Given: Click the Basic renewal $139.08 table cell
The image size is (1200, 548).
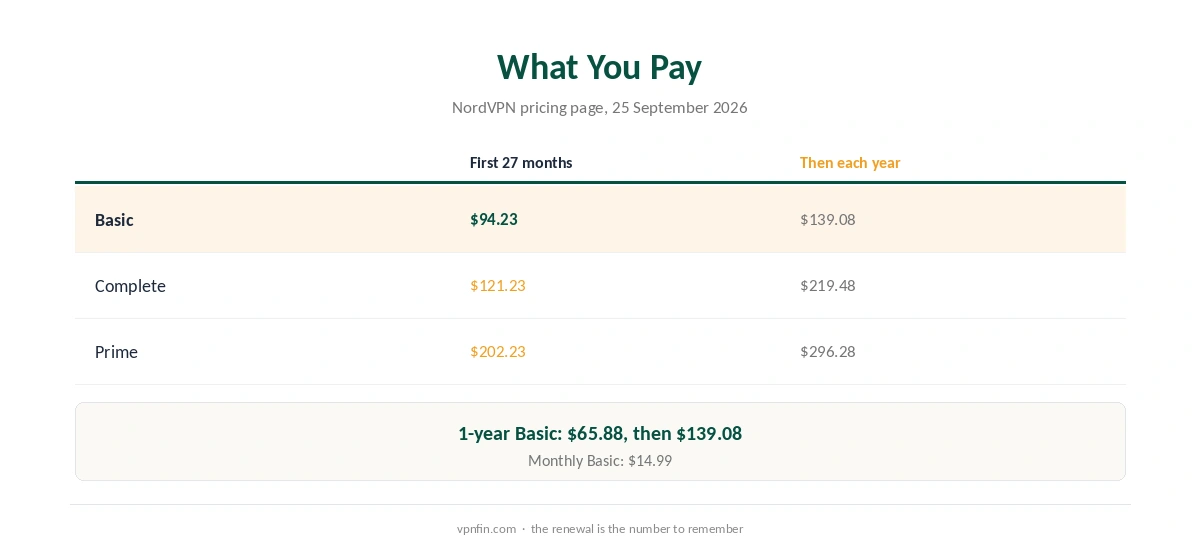Looking at the screenshot, I should point(828,219).
